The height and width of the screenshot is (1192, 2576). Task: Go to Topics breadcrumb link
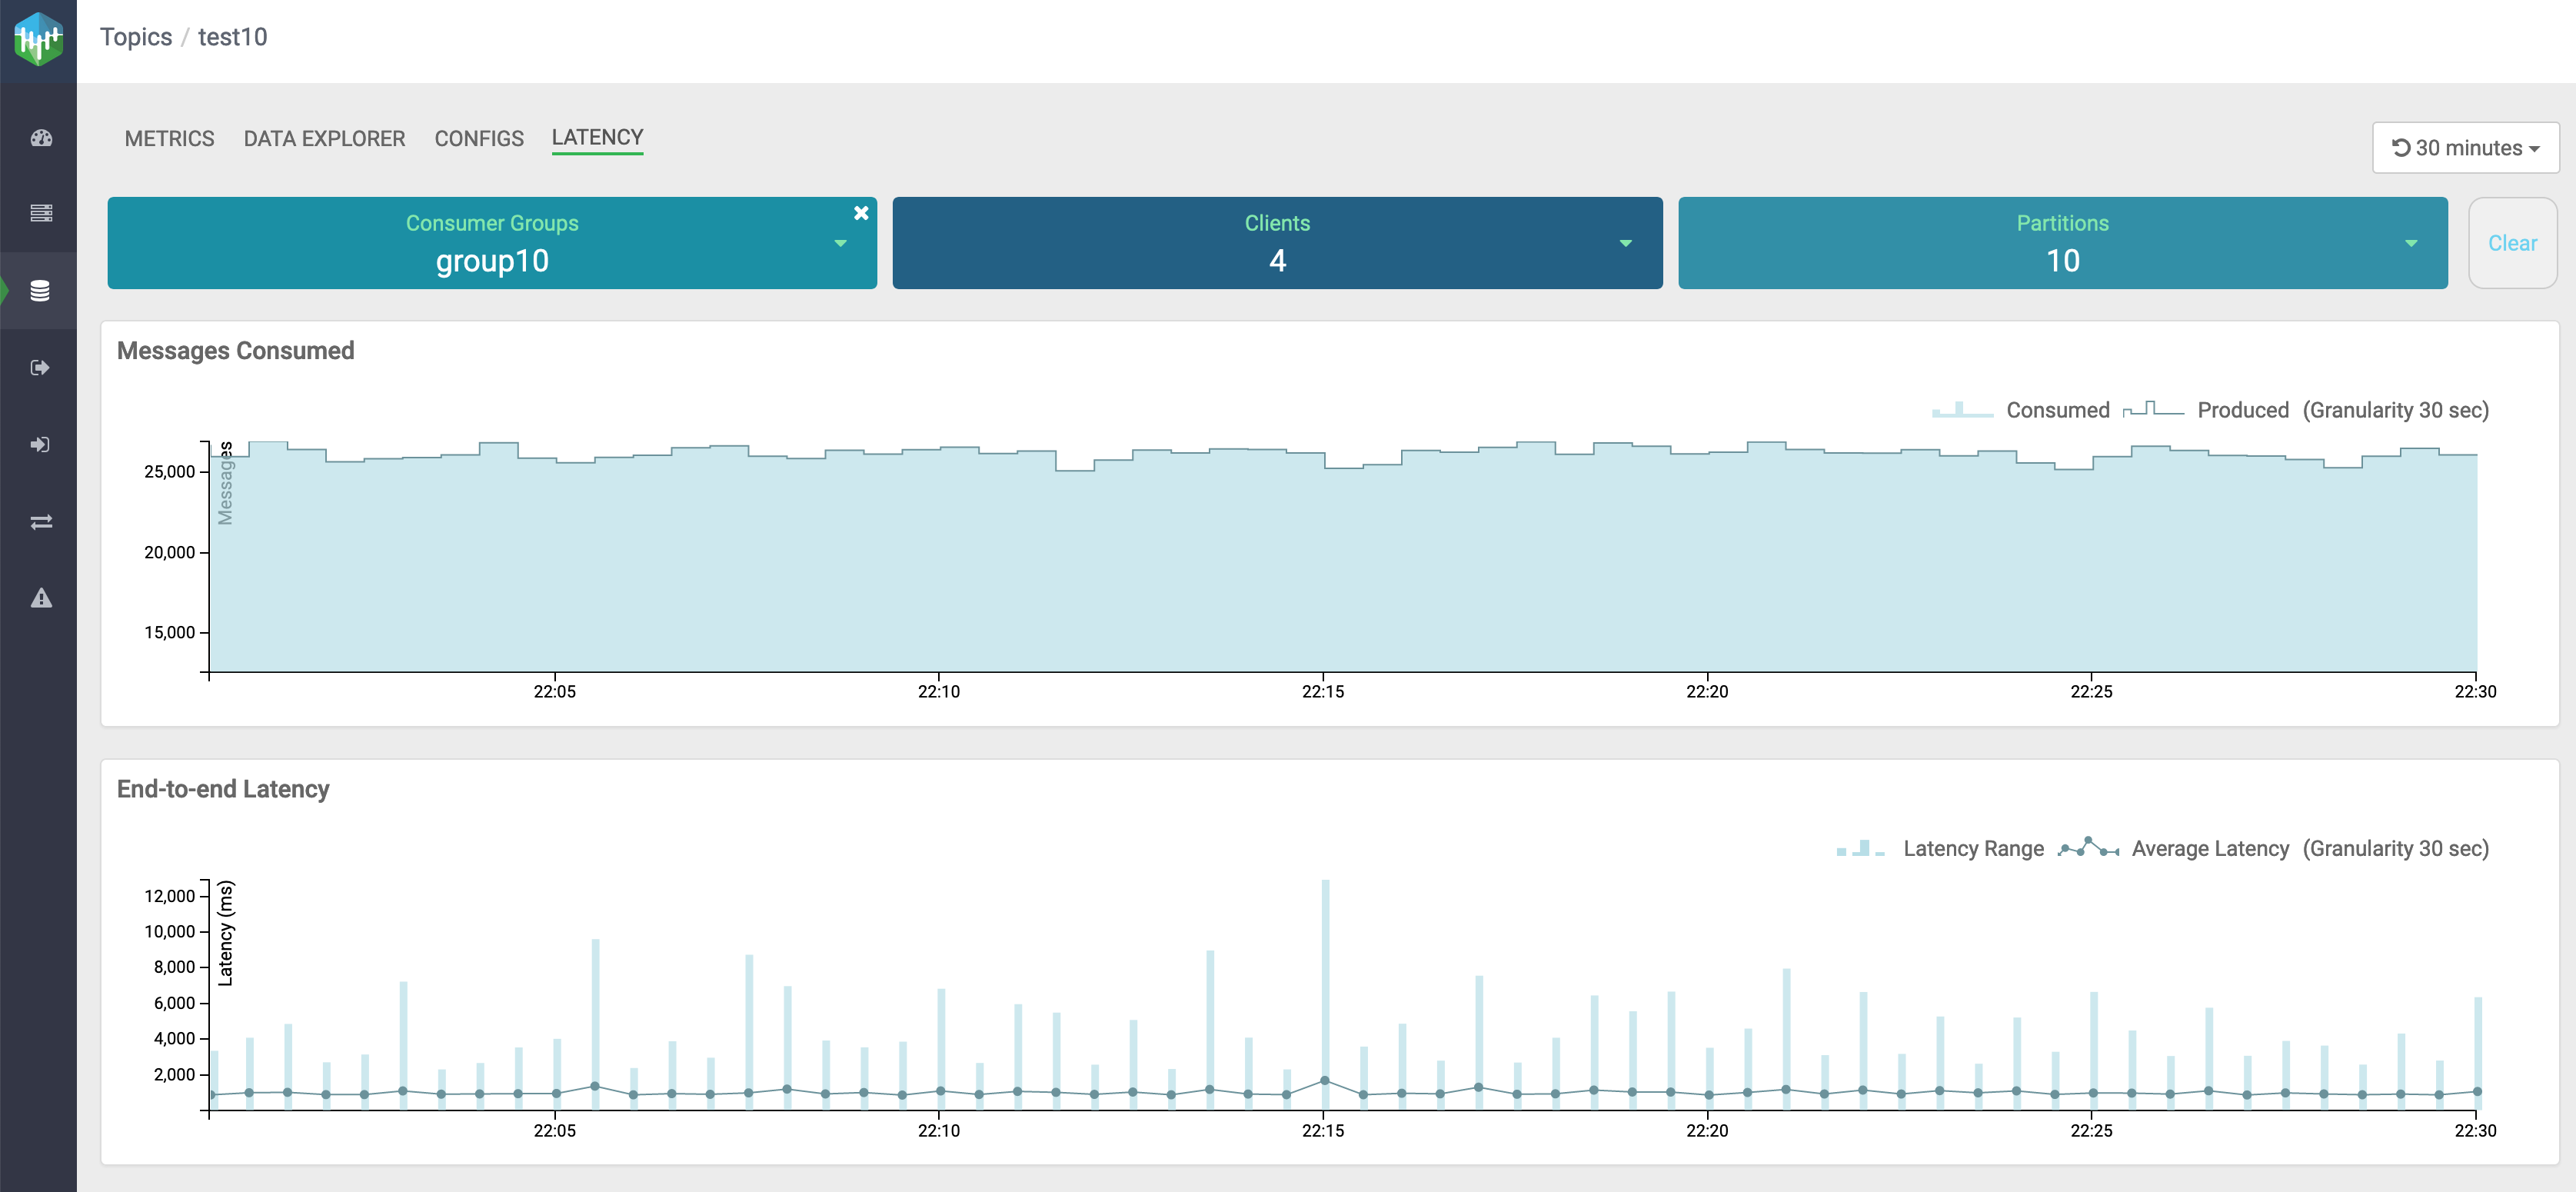pyautogui.click(x=136, y=37)
